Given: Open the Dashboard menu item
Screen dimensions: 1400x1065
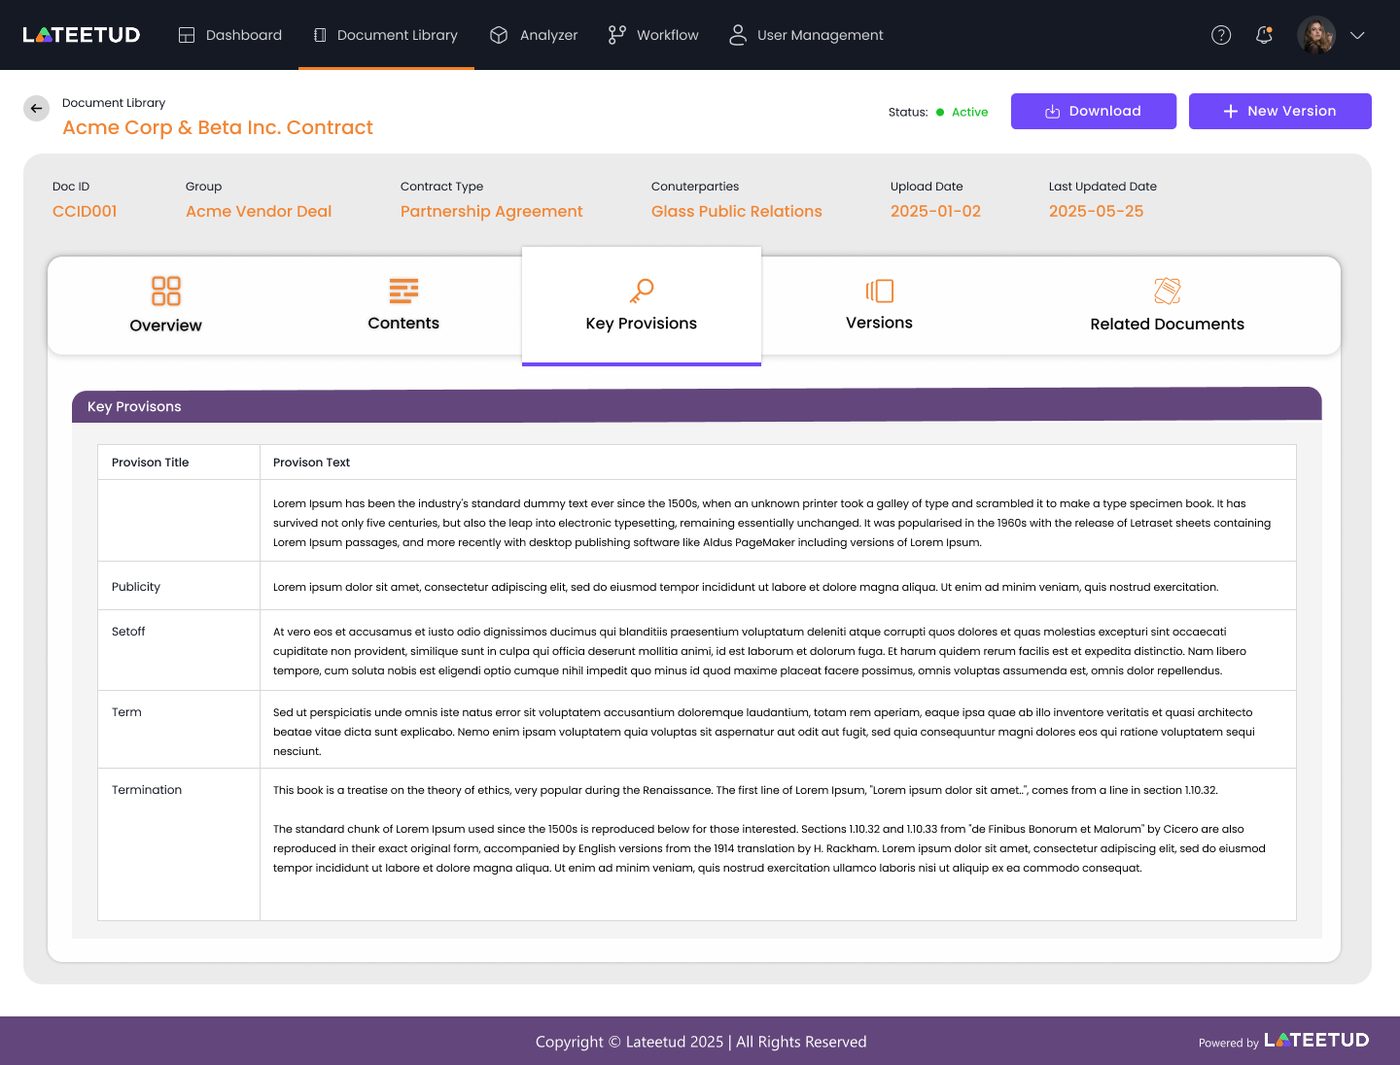Looking at the screenshot, I should [x=230, y=35].
